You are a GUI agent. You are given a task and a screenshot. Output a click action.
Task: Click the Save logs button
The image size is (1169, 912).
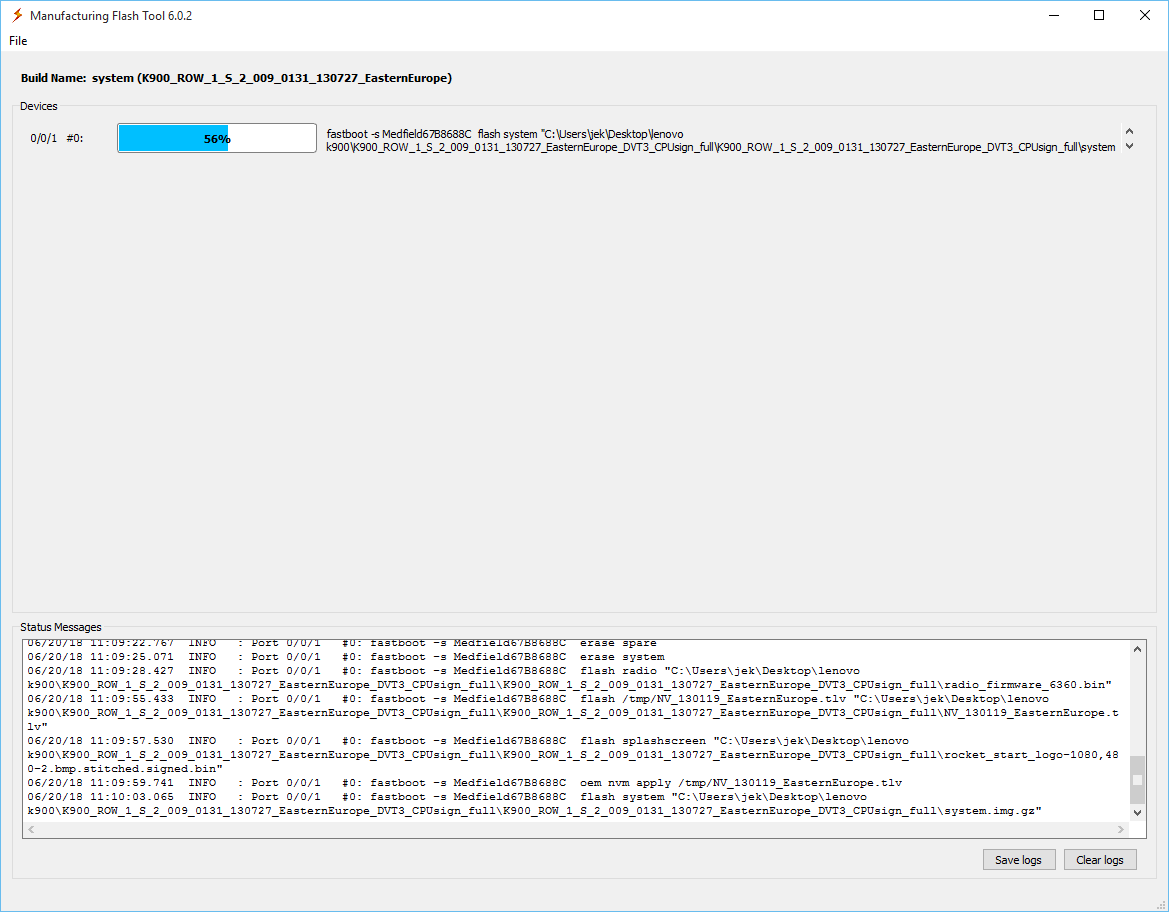pyautogui.click(x=1018, y=860)
